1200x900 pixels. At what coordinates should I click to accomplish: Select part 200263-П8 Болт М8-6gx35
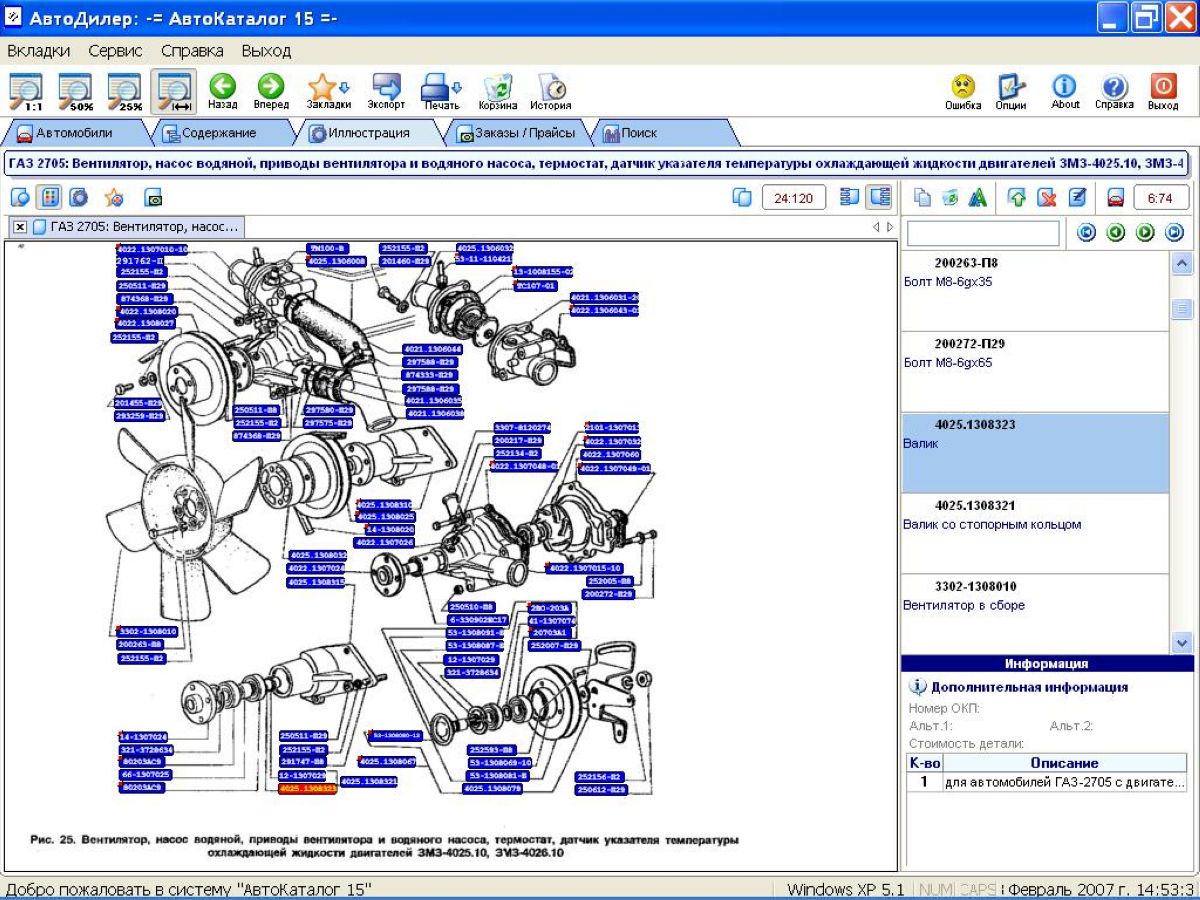coord(1034,291)
